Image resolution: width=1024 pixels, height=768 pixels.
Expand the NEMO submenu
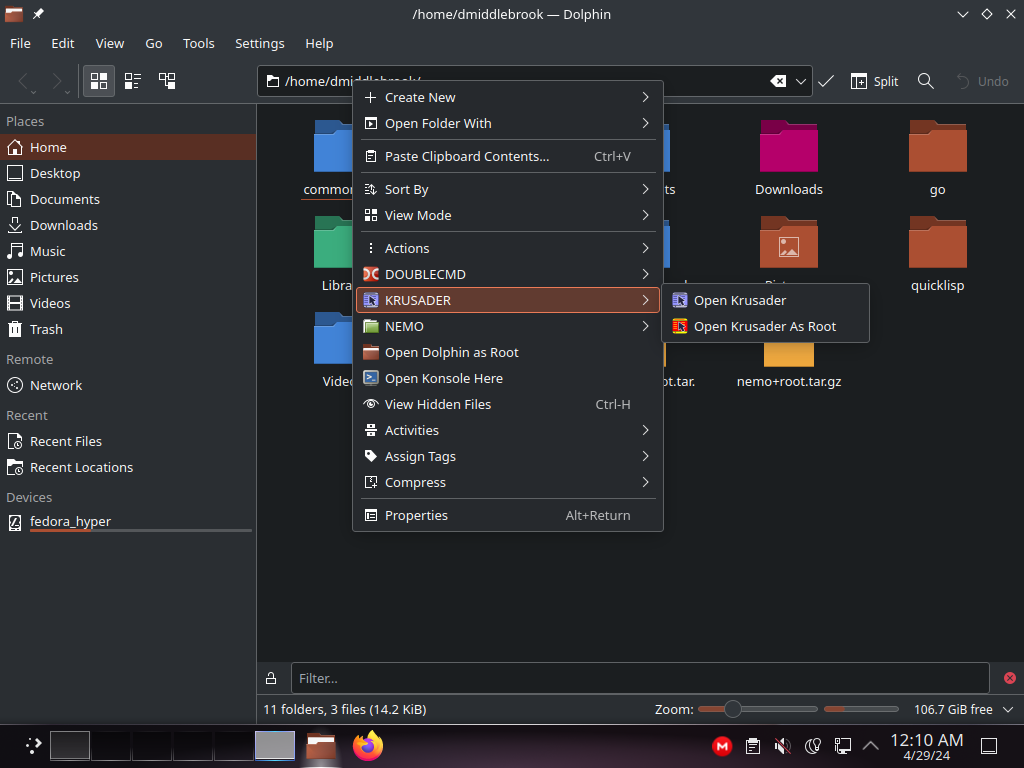pyautogui.click(x=507, y=327)
